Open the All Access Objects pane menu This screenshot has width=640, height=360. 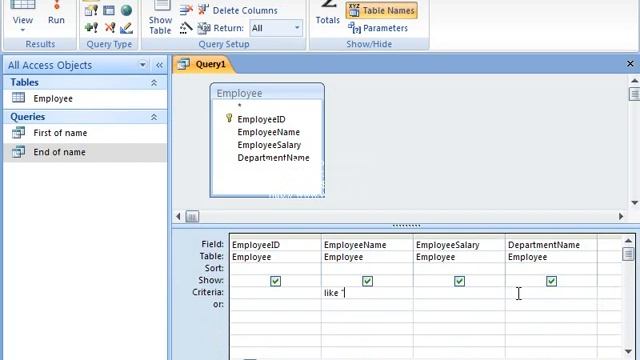coord(142,65)
